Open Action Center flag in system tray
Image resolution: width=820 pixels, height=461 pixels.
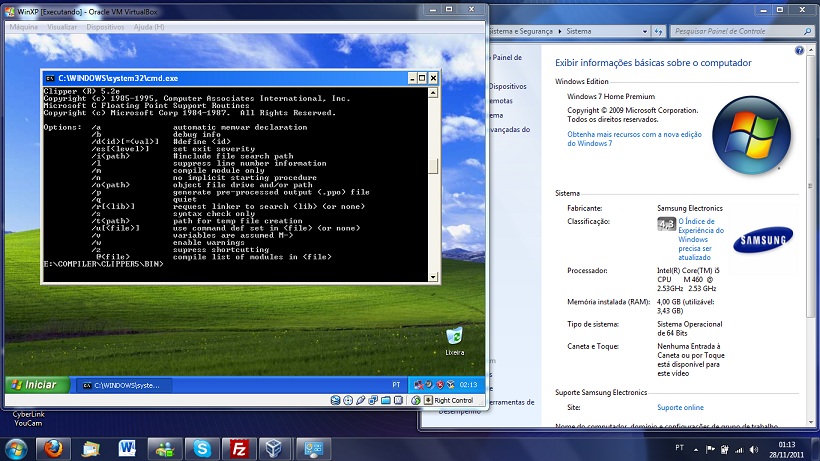[x=710, y=449]
